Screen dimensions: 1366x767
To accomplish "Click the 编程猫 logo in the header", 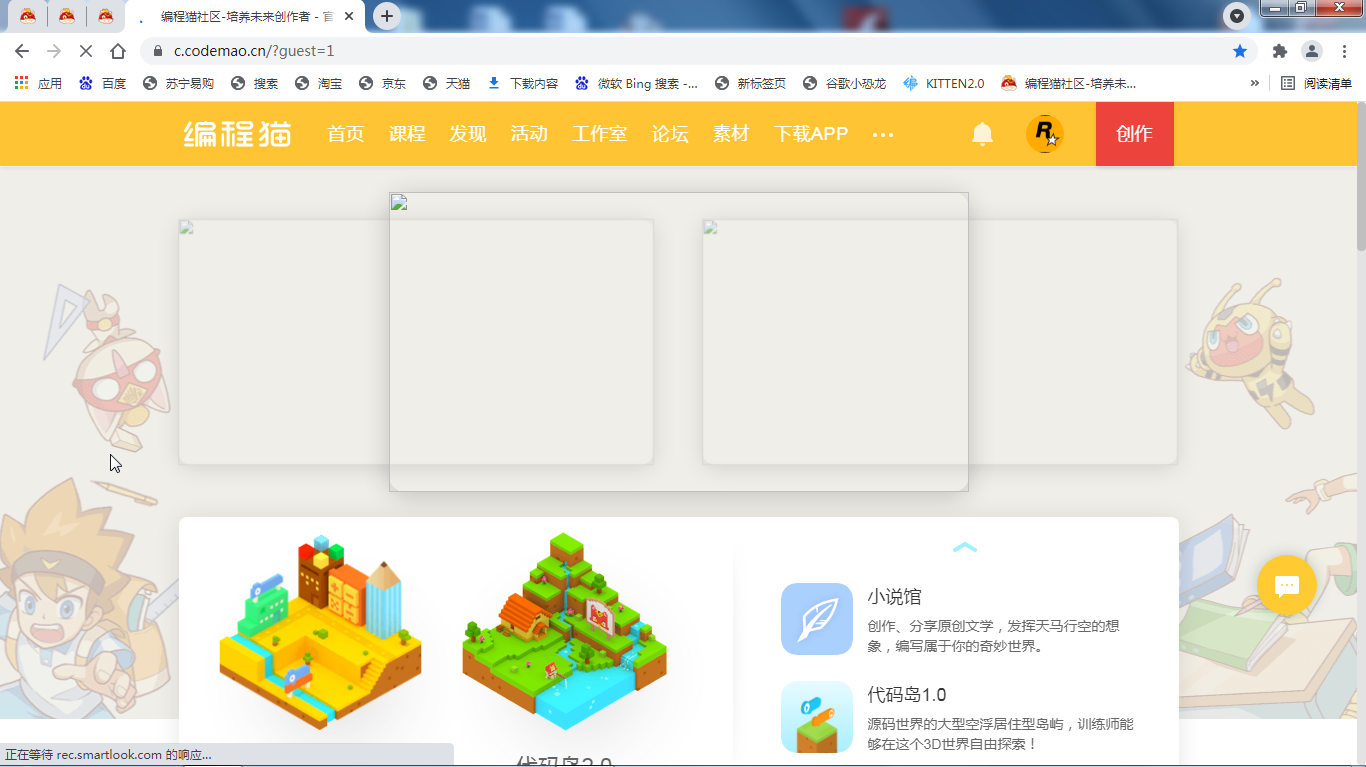I will [x=237, y=133].
